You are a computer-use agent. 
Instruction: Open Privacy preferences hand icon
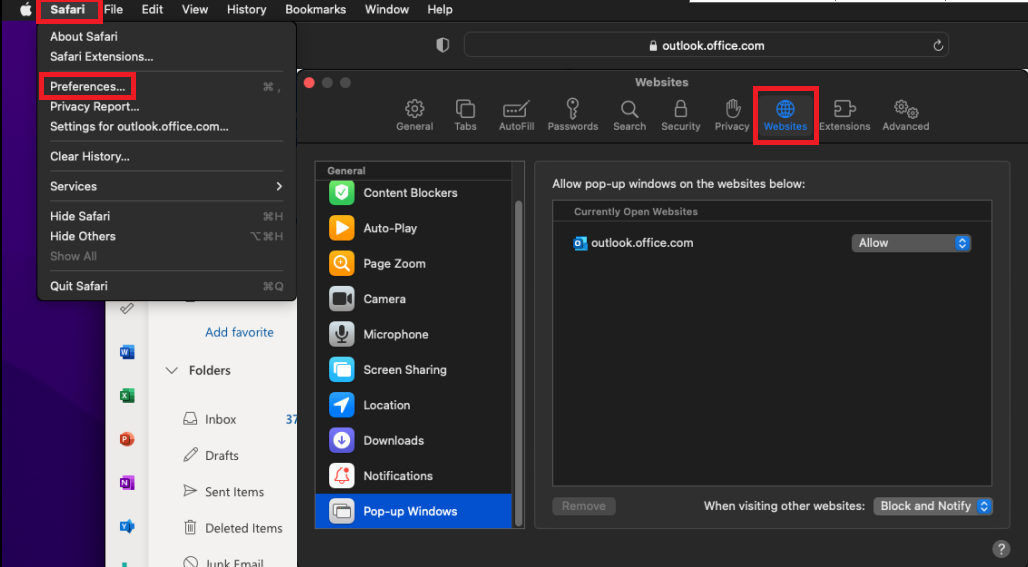[732, 114]
